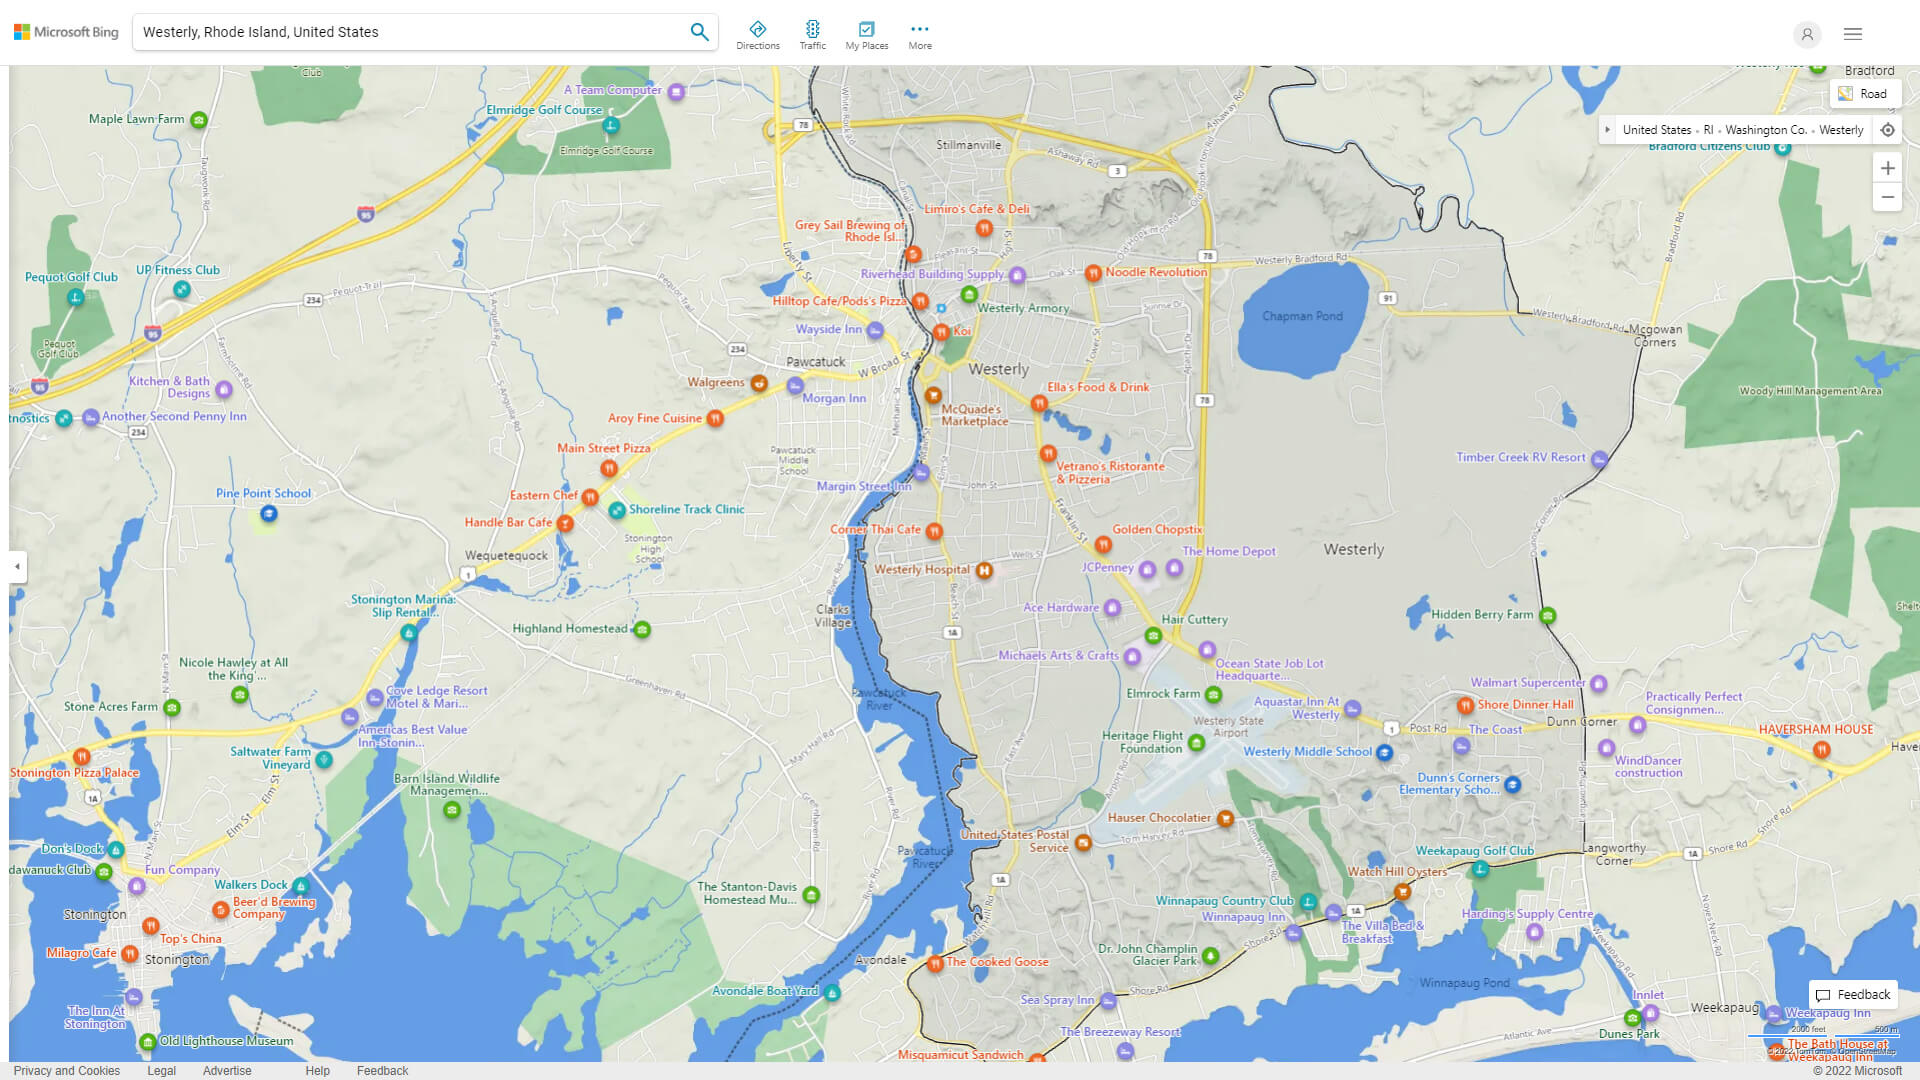Toggle the Feedback flyout

coord(1852,994)
